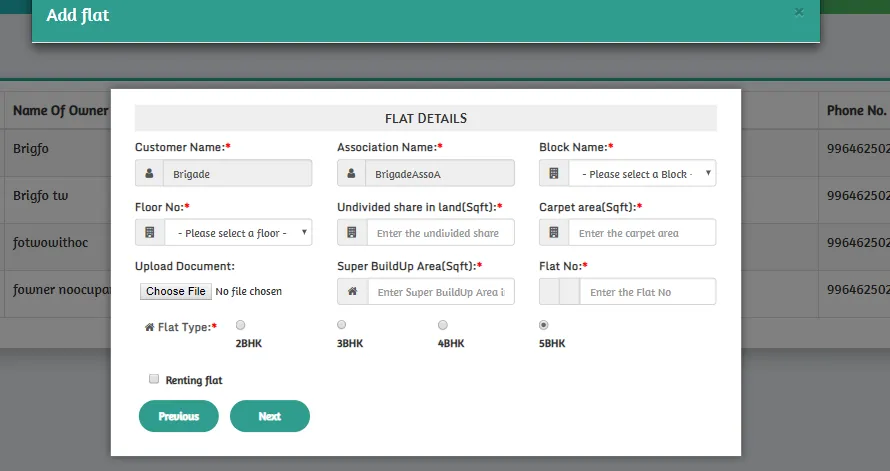Click the 'No file chosen' text
The height and width of the screenshot is (471, 890).
(249, 291)
